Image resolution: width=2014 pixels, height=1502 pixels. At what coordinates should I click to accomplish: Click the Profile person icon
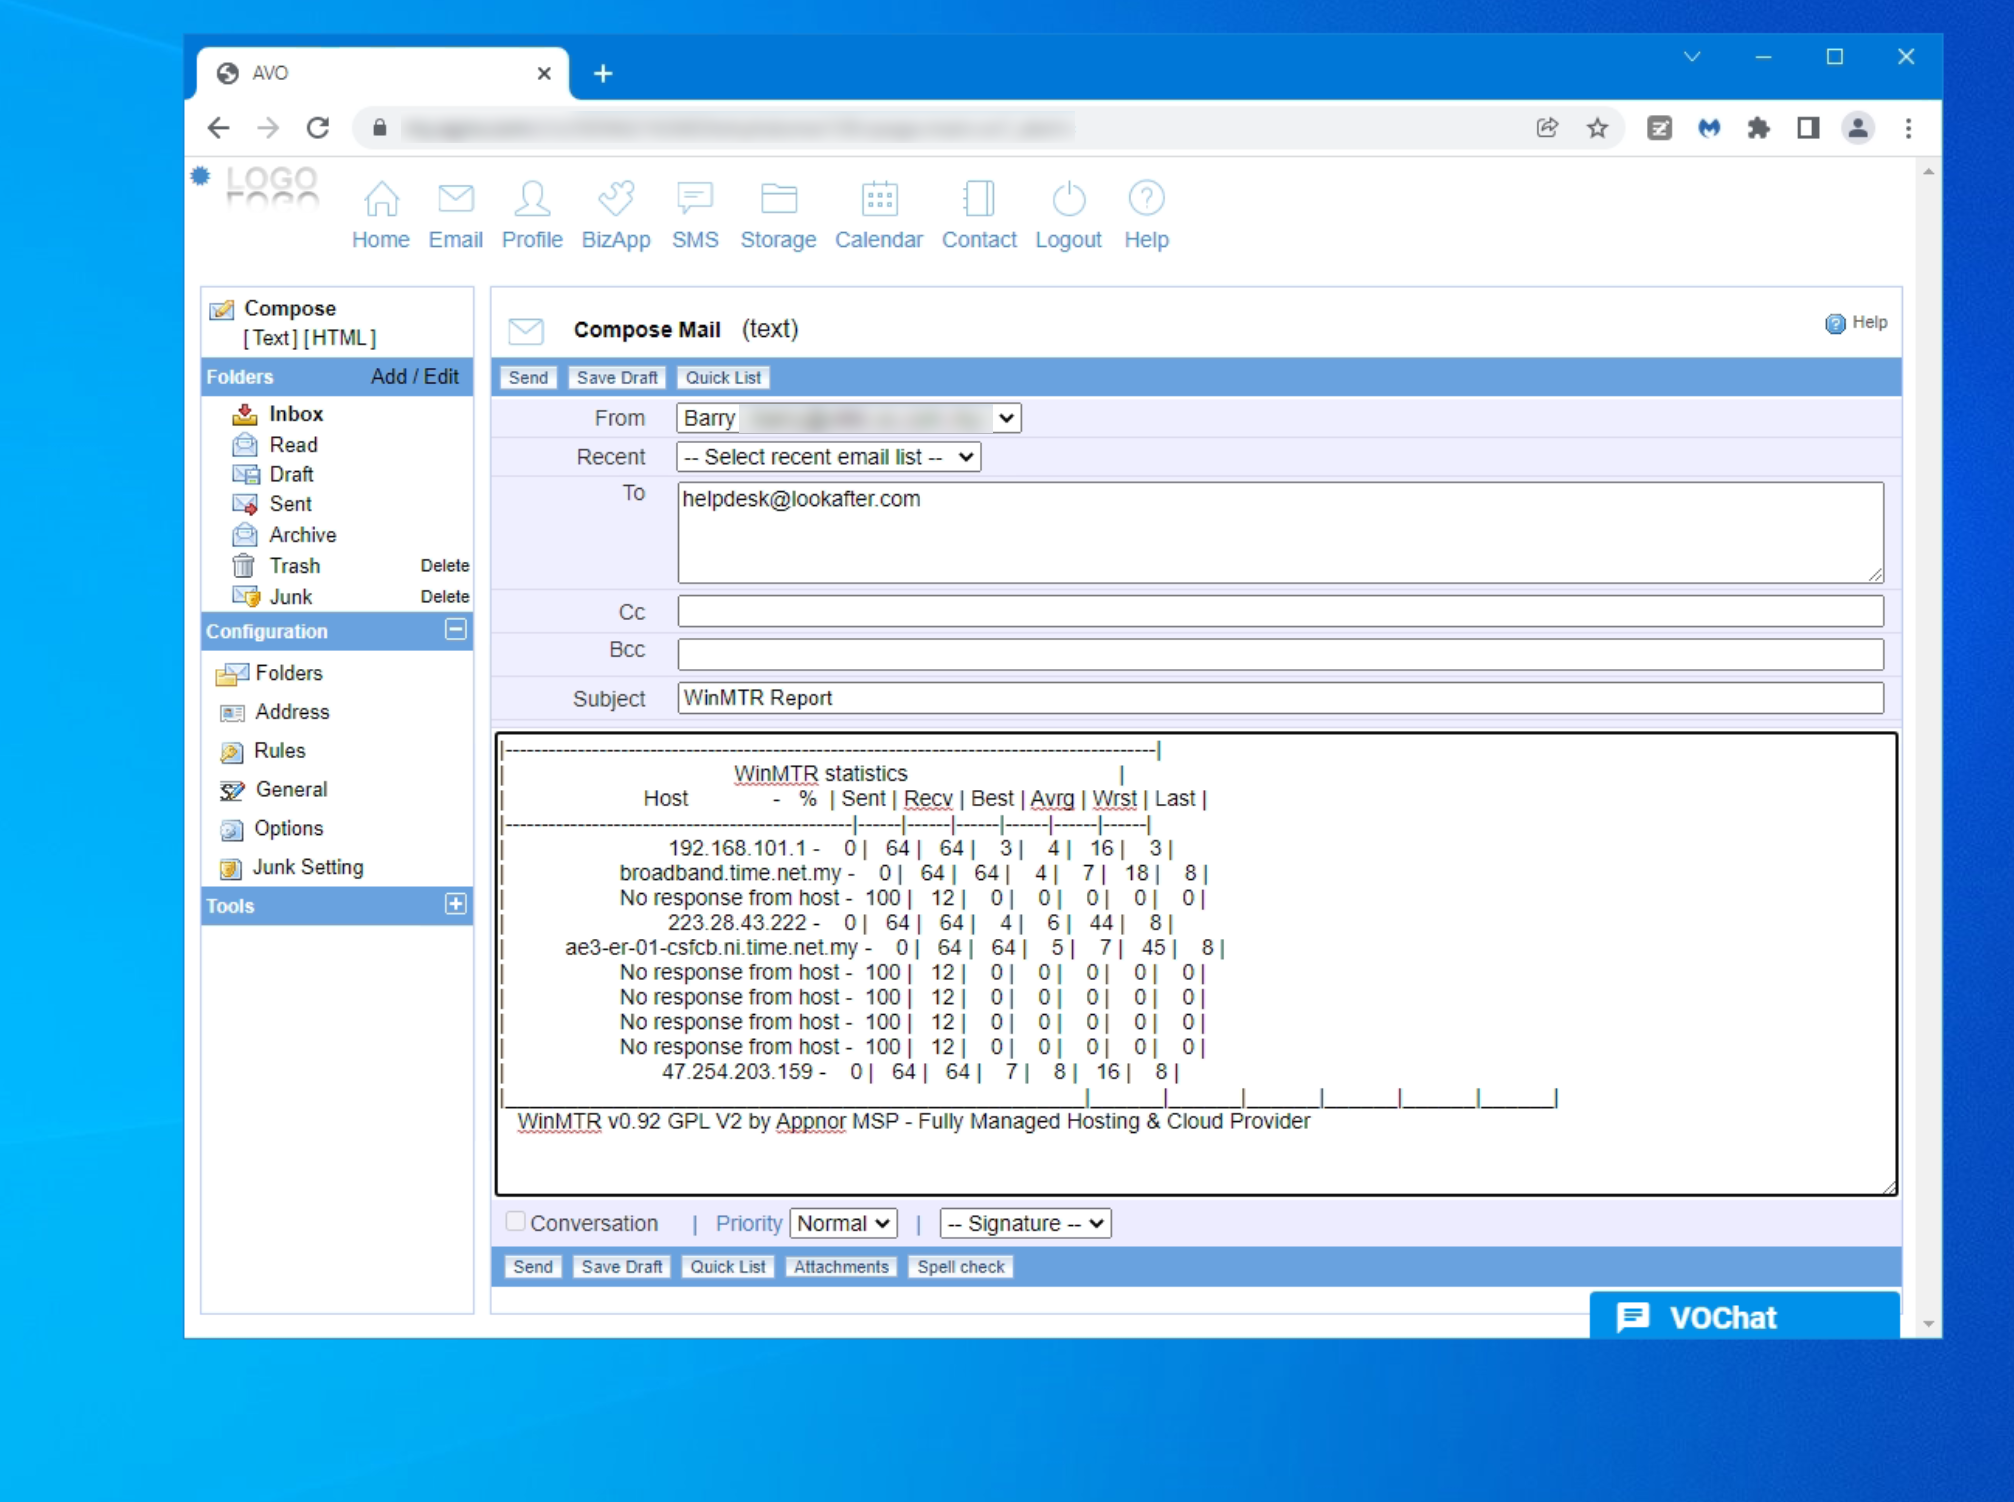click(x=531, y=199)
